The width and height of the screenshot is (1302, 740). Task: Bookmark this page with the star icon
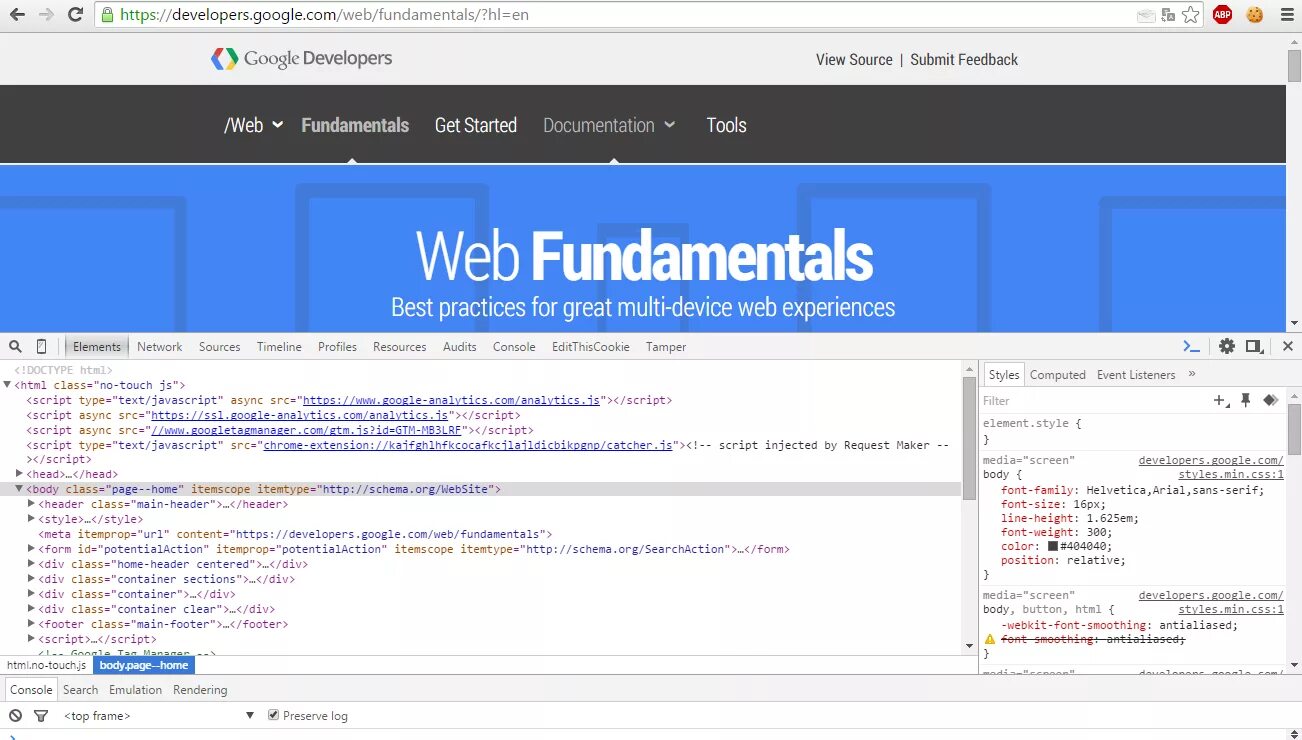(1190, 15)
